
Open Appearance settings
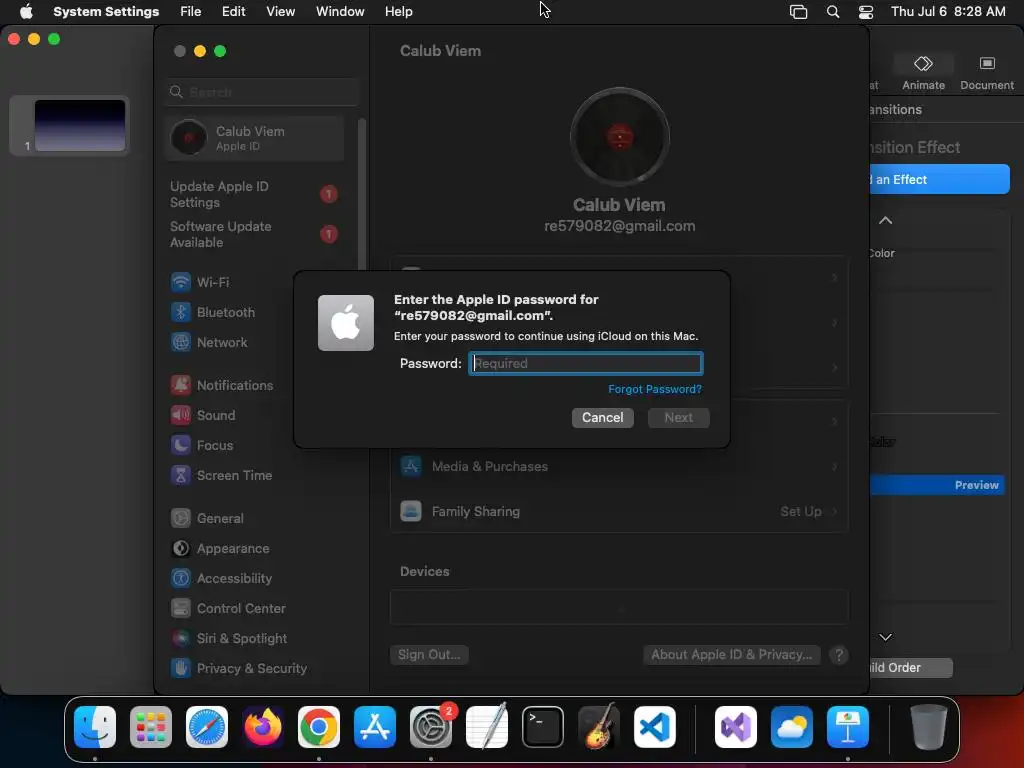click(220, 549)
